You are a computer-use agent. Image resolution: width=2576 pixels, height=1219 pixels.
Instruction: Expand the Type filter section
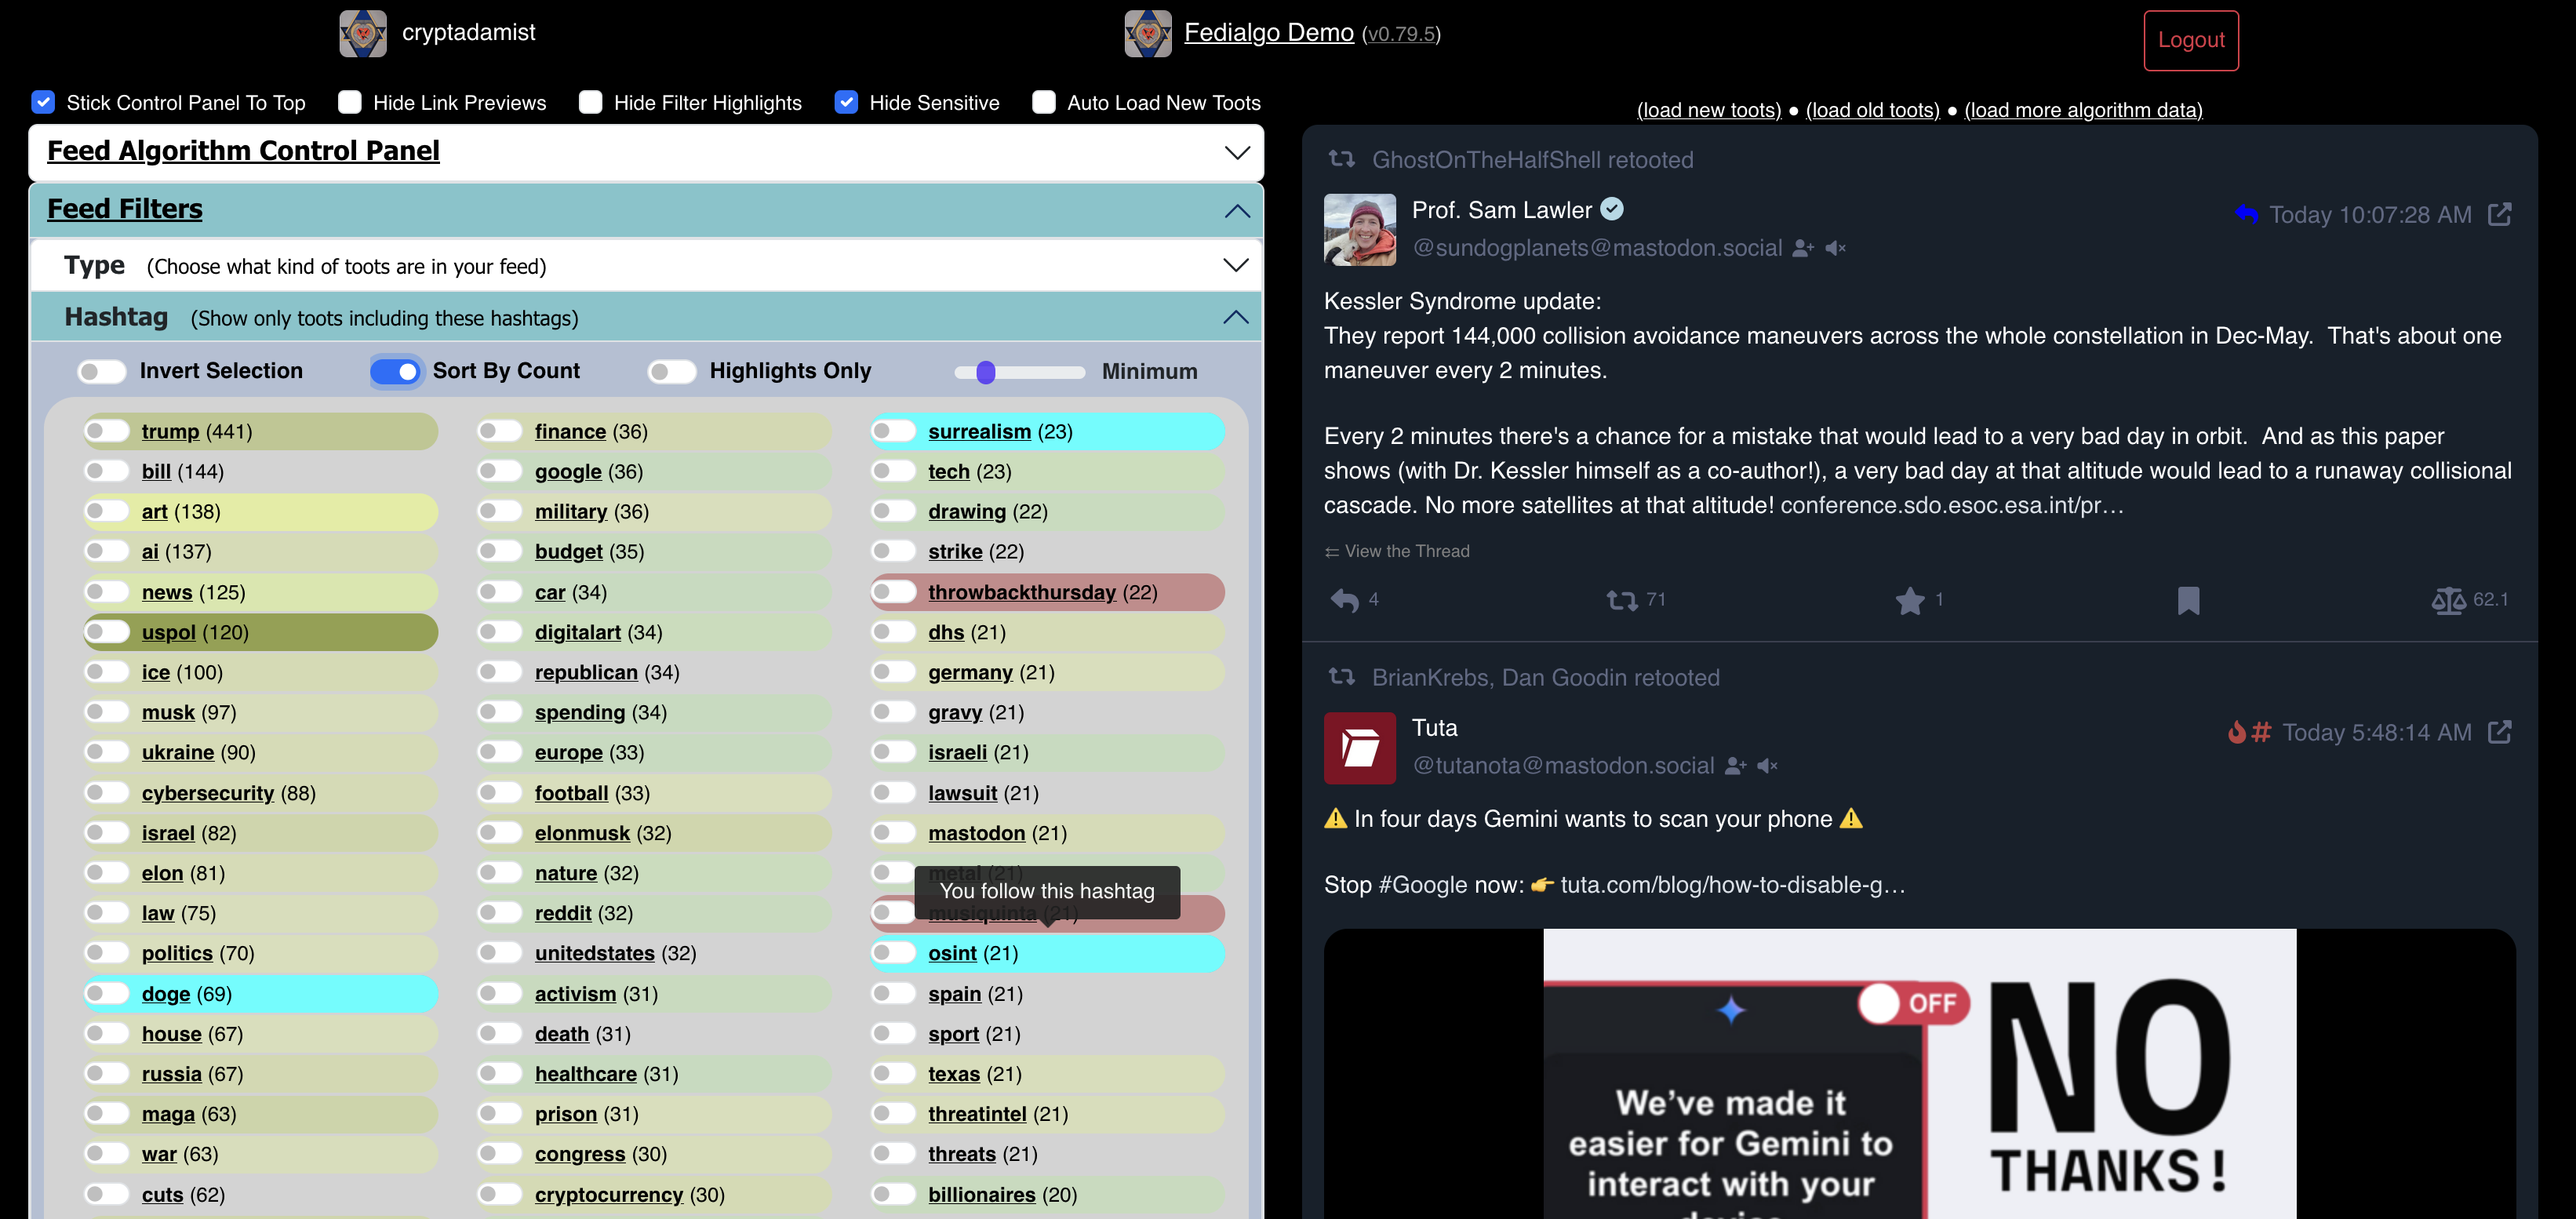1235,265
